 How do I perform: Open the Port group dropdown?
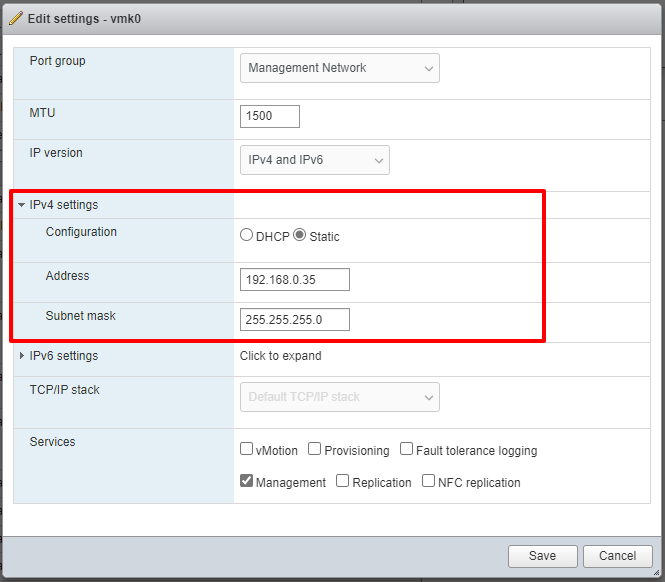339,68
